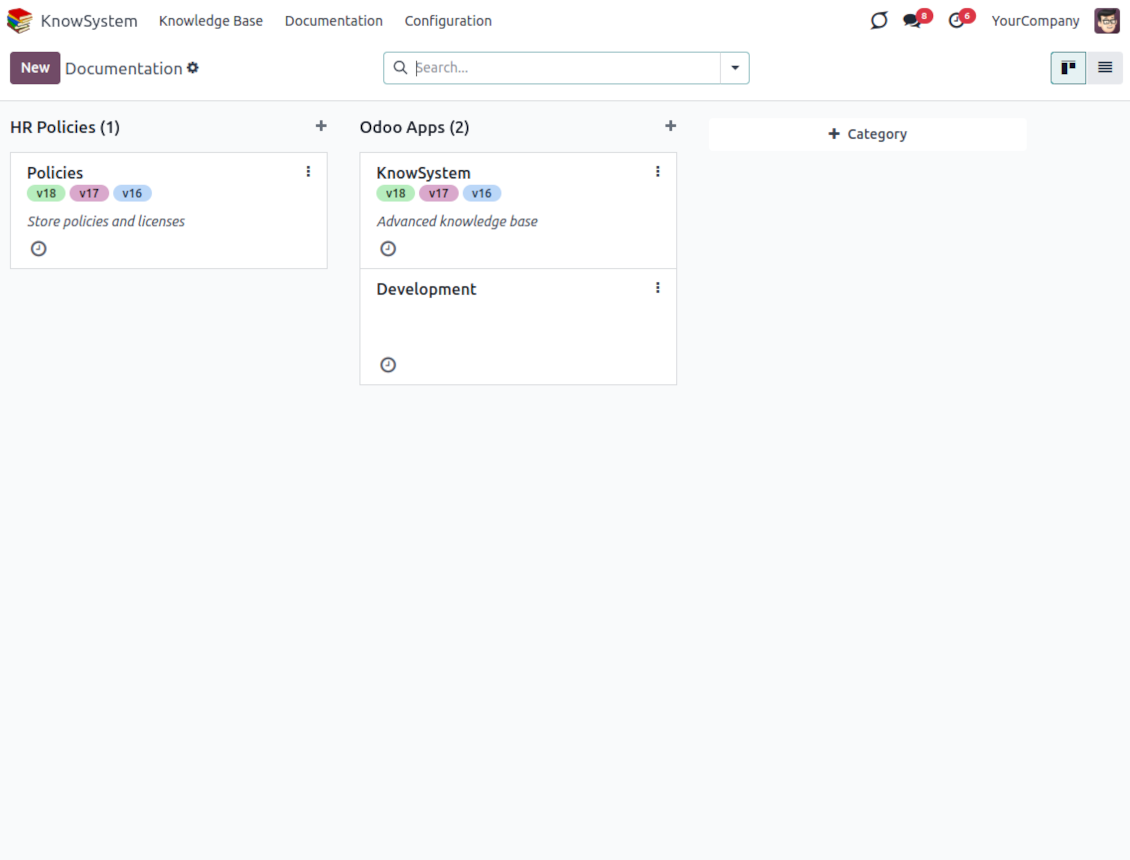The height and width of the screenshot is (860, 1130).
Task: Click the add Category button
Action: 867,134
